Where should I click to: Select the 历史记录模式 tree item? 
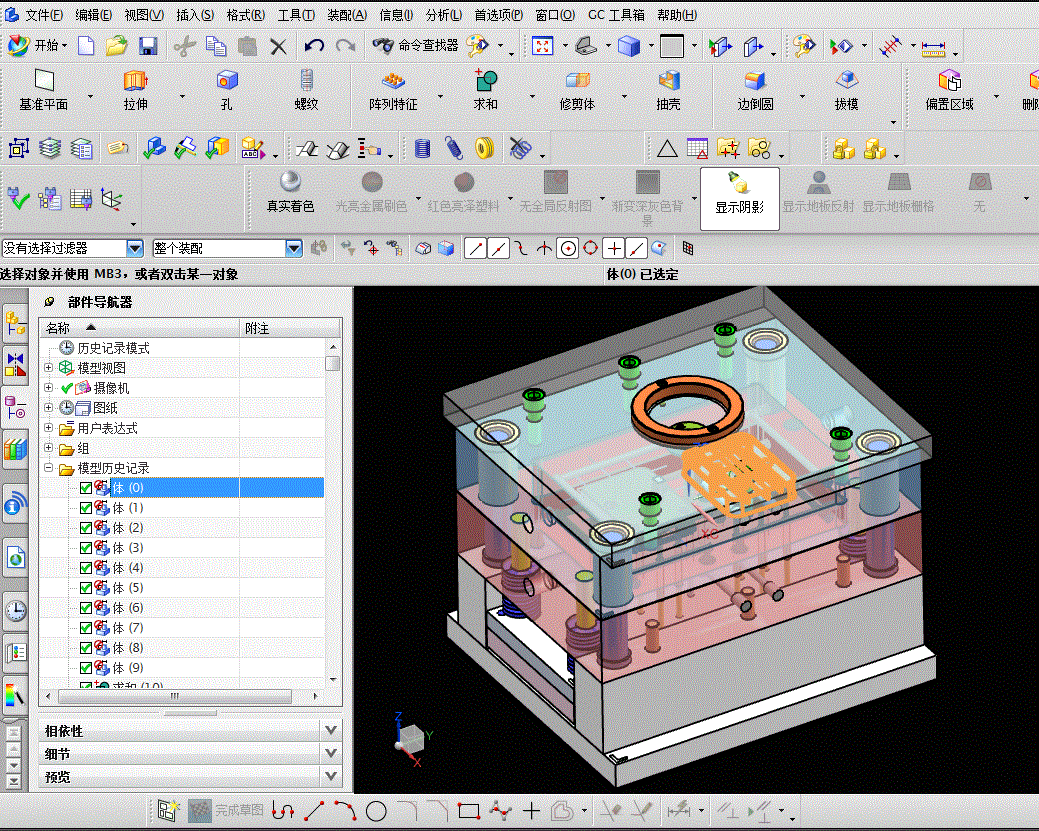pyautogui.click(x=113, y=348)
